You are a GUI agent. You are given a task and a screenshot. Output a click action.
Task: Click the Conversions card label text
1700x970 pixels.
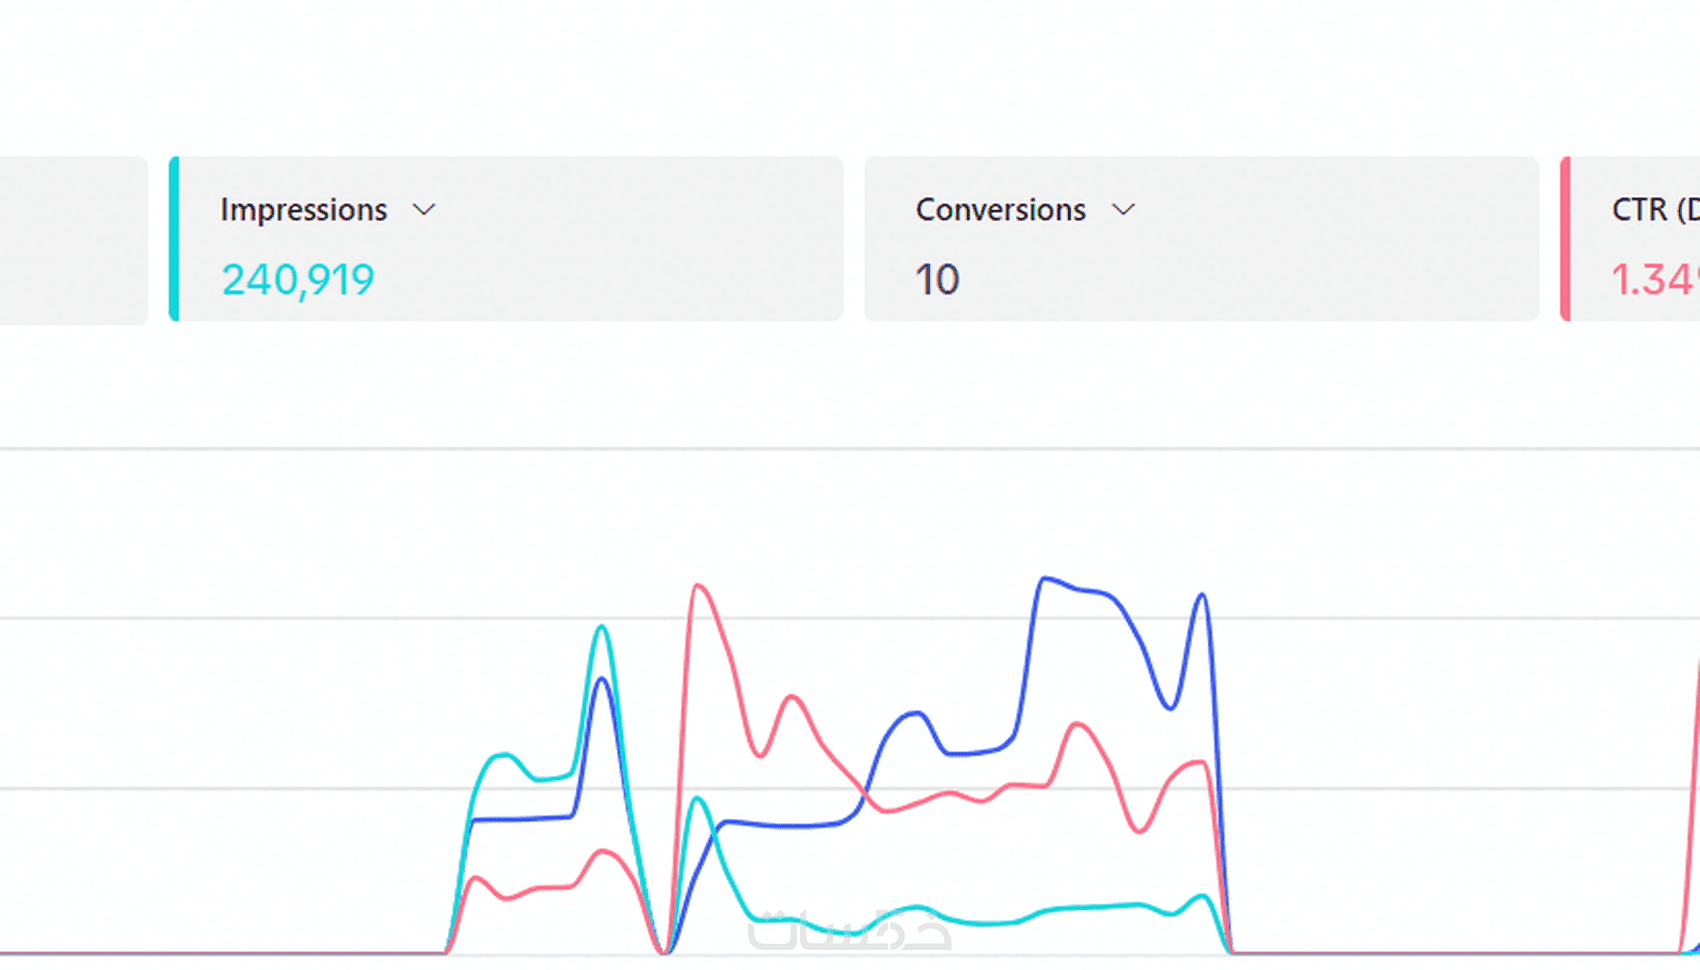click(x=1000, y=210)
